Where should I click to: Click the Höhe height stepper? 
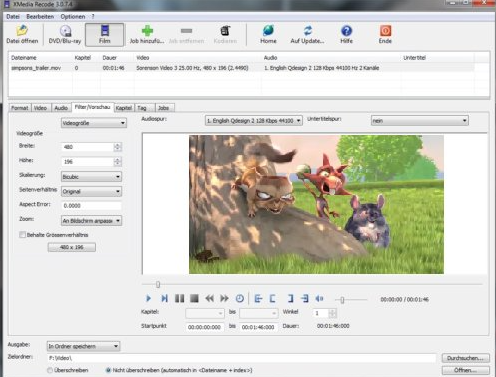[x=117, y=162]
